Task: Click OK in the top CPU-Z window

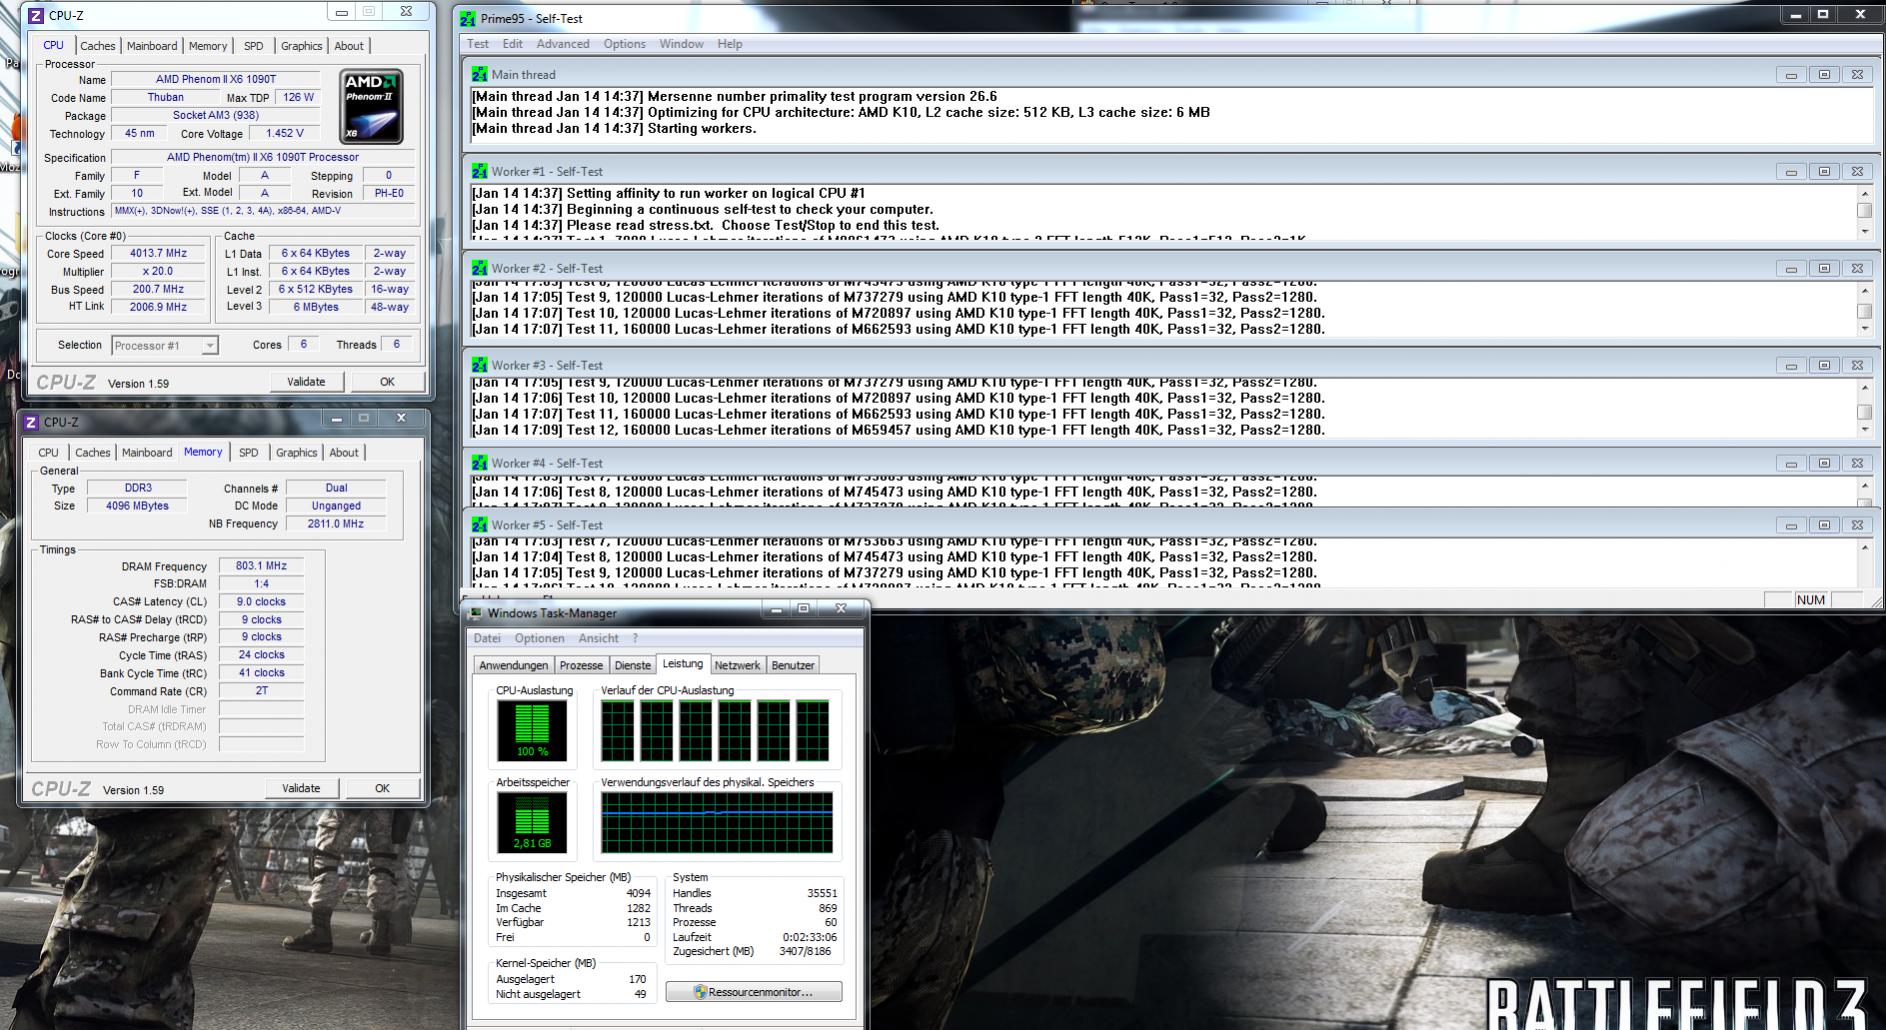Action: pos(387,382)
